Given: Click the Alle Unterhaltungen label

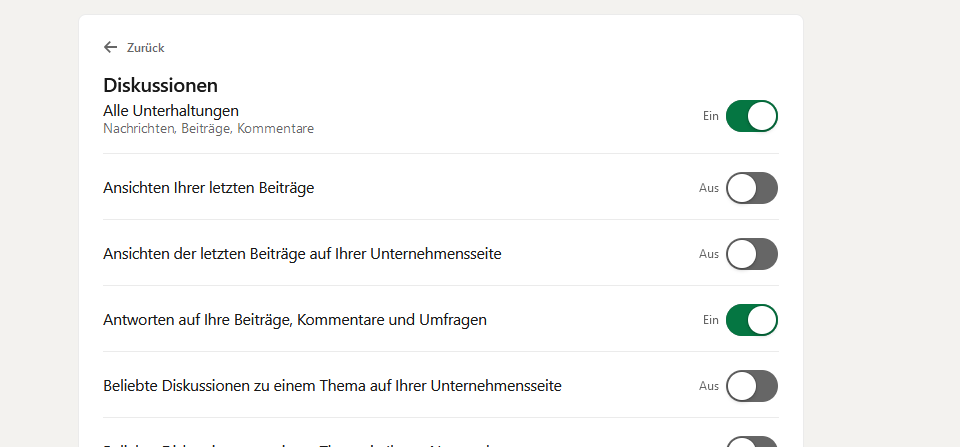Looking at the screenshot, I should (x=171, y=110).
